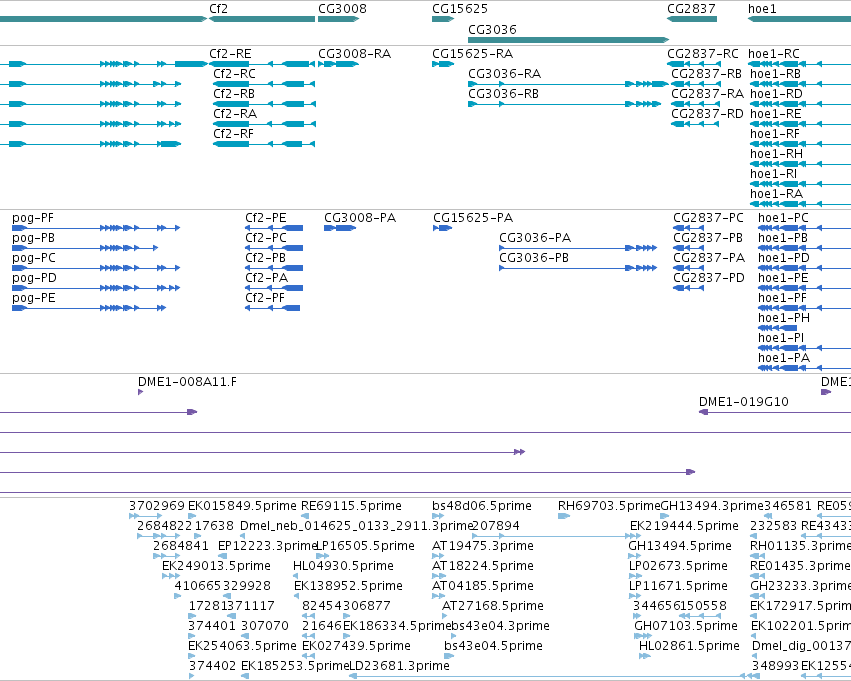Viewport: 851px width, 681px height.
Task: Select the CG3036 gene bar
Action: pyautogui.click(x=568, y=40)
